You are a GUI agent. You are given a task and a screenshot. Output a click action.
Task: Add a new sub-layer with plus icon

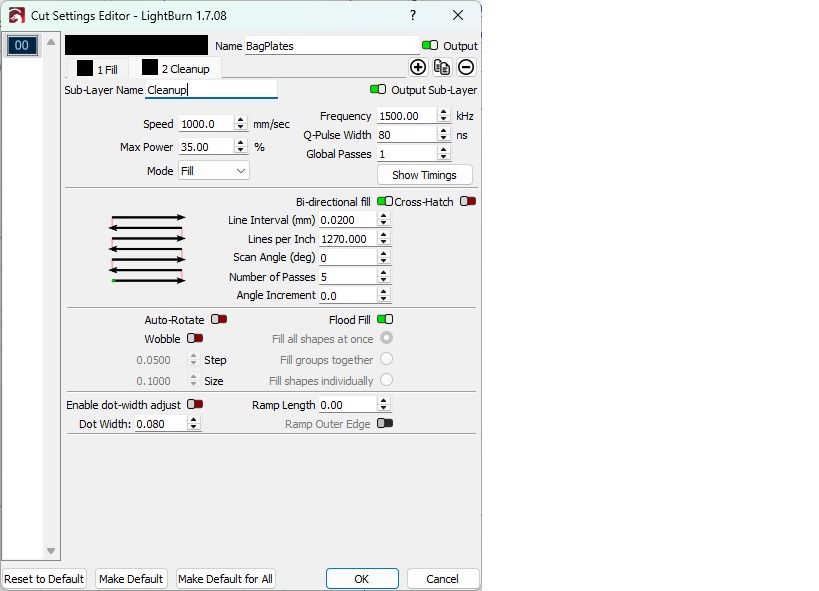418,67
